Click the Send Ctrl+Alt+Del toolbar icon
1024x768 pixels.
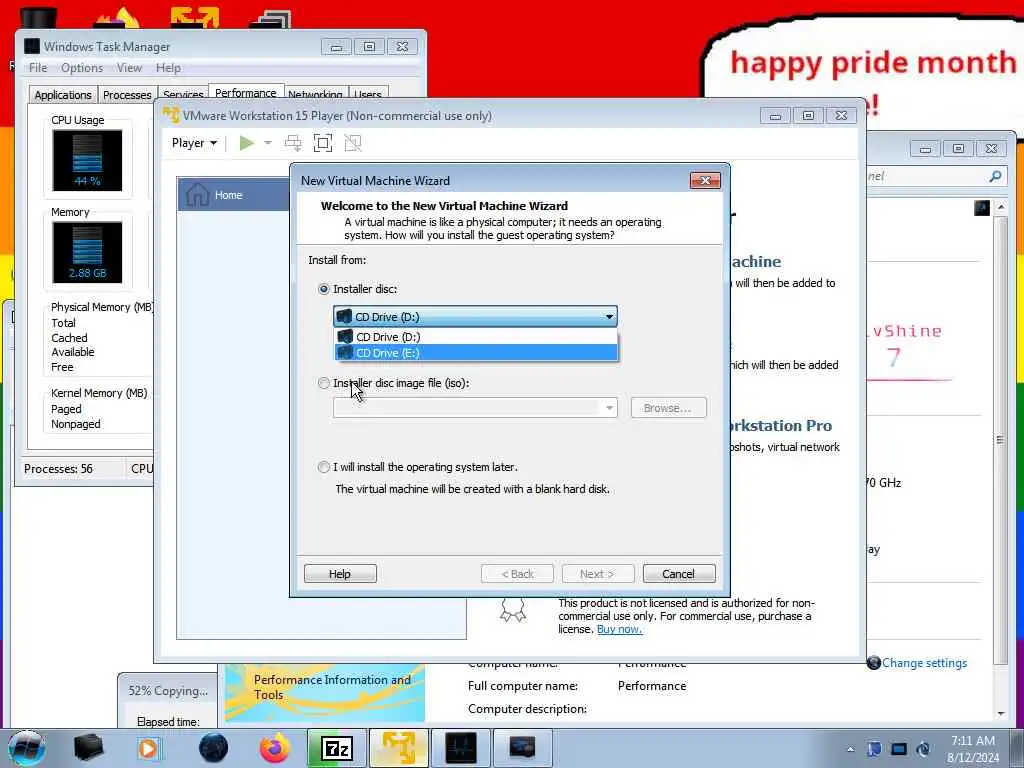[x=293, y=143]
